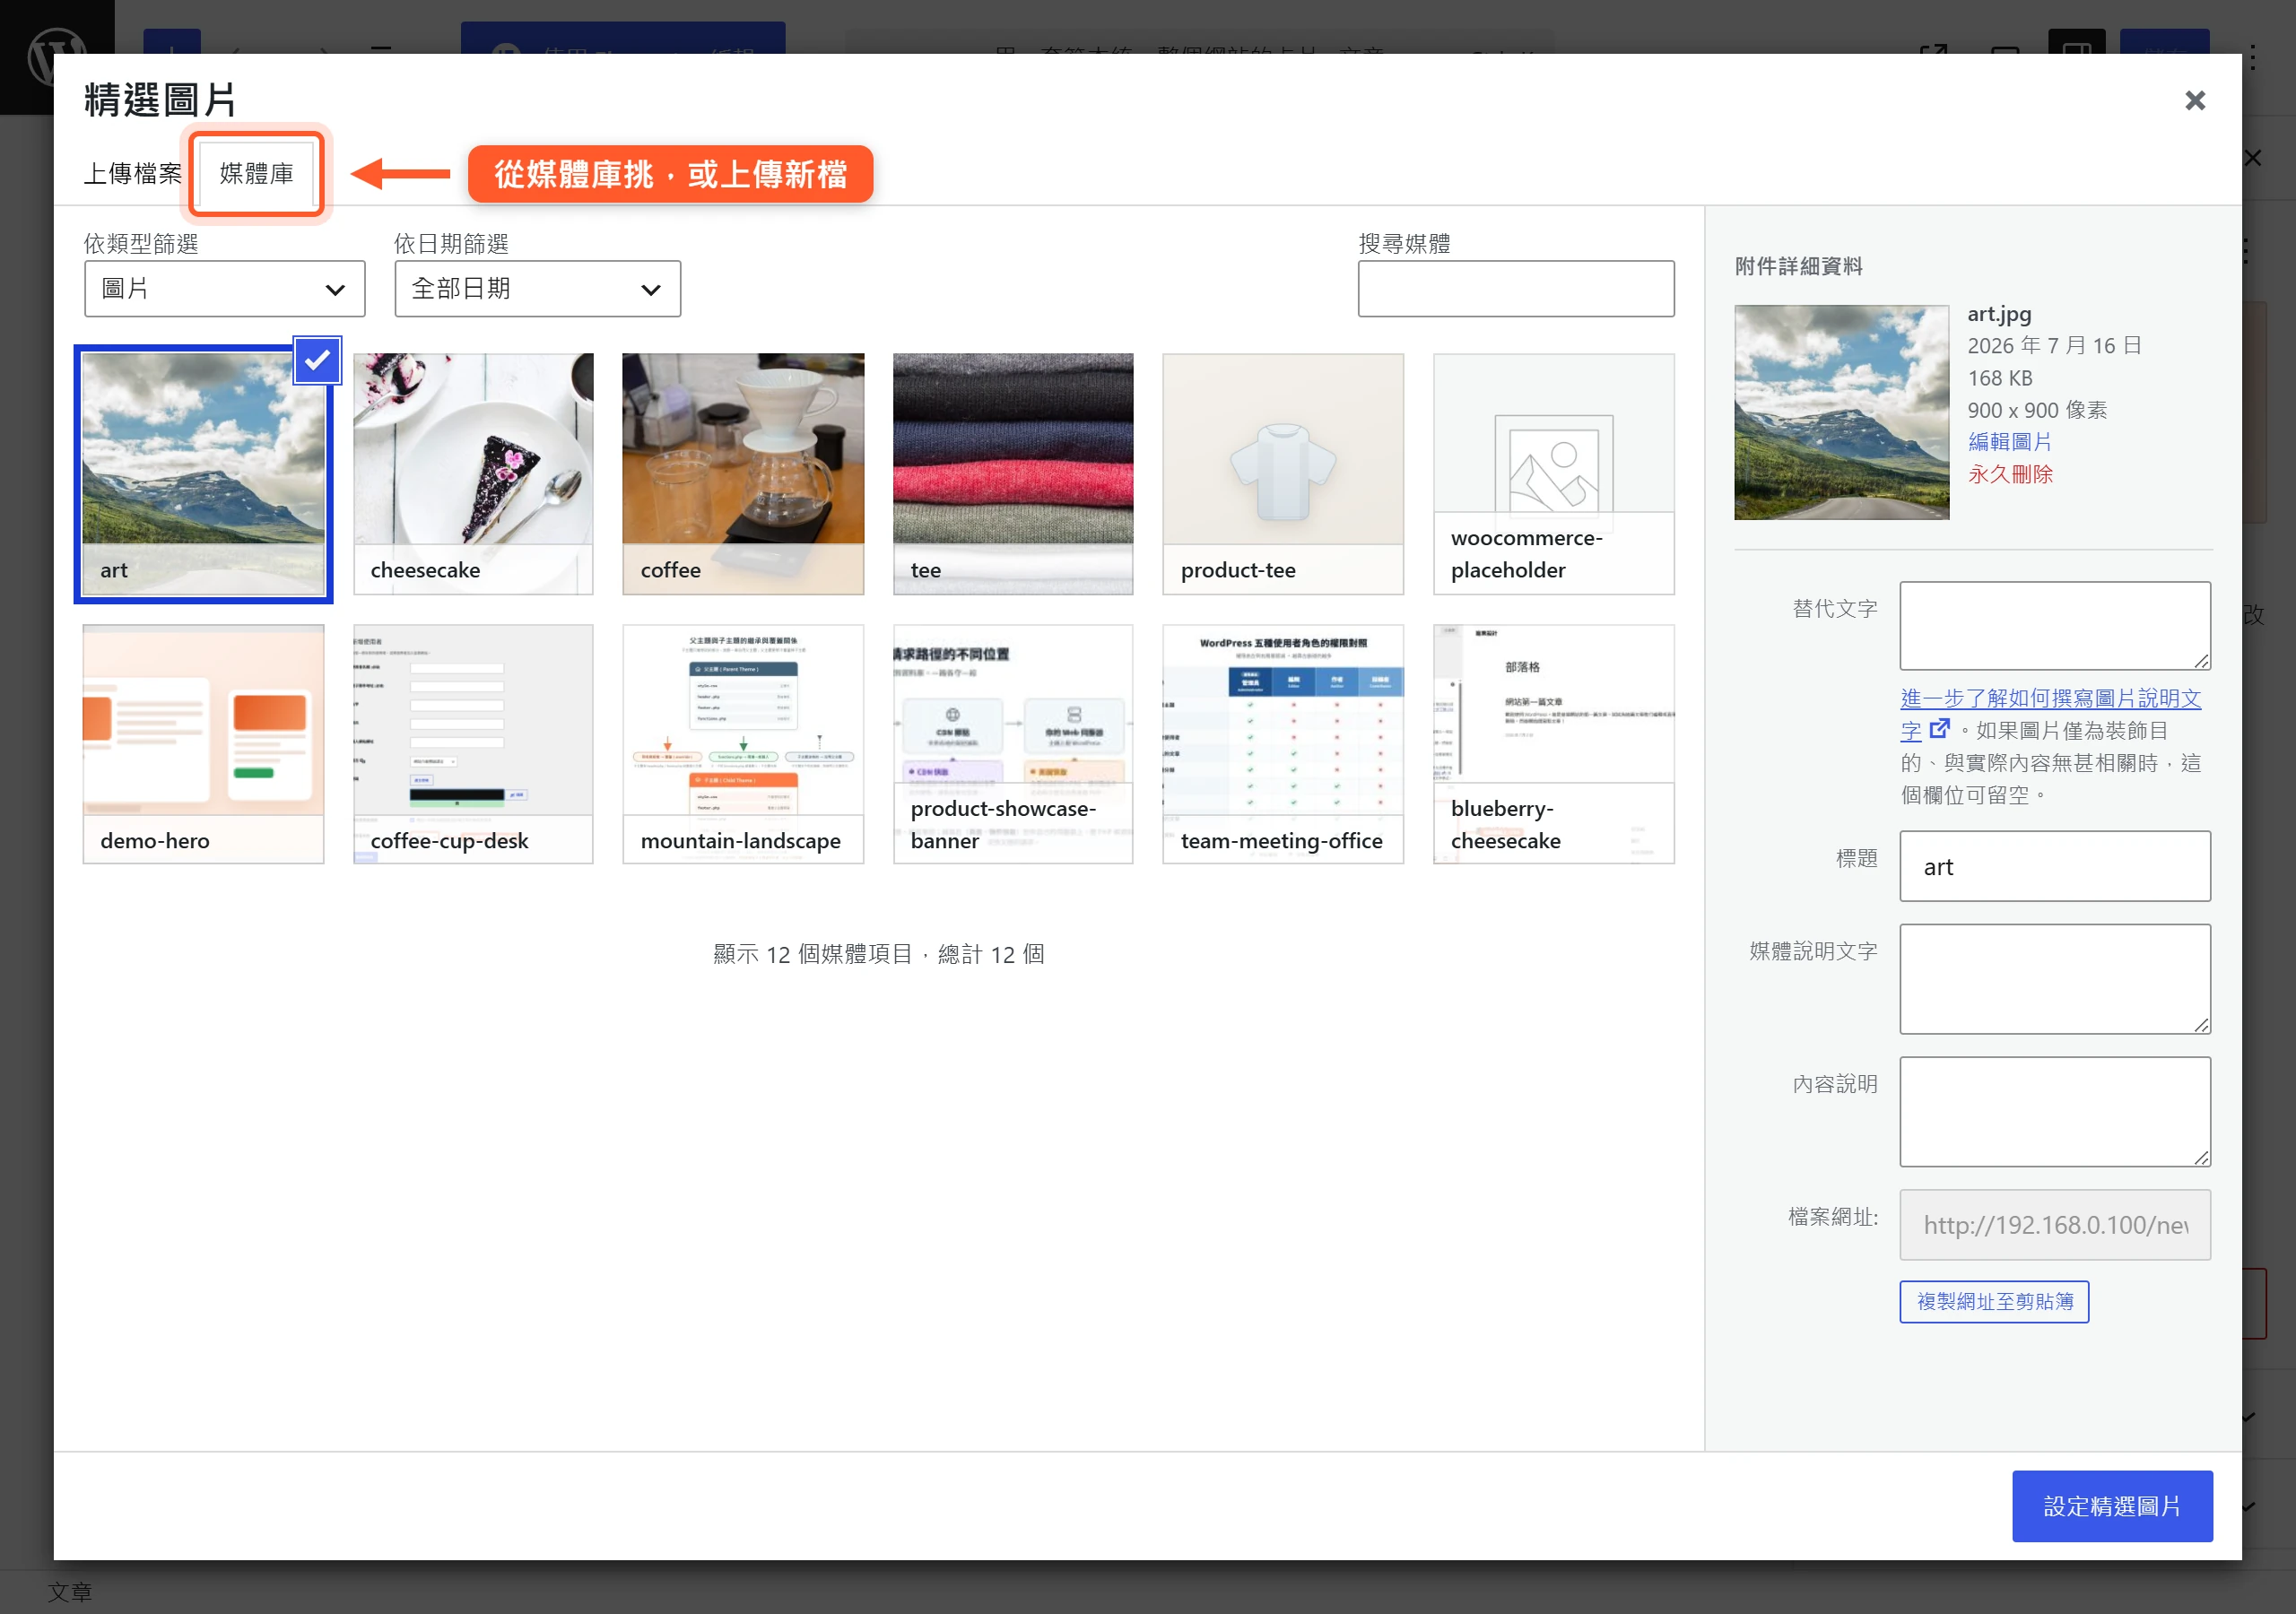This screenshot has width=2296, height=1614.
Task: Select the coffee thumbnail
Action: pos(743,474)
